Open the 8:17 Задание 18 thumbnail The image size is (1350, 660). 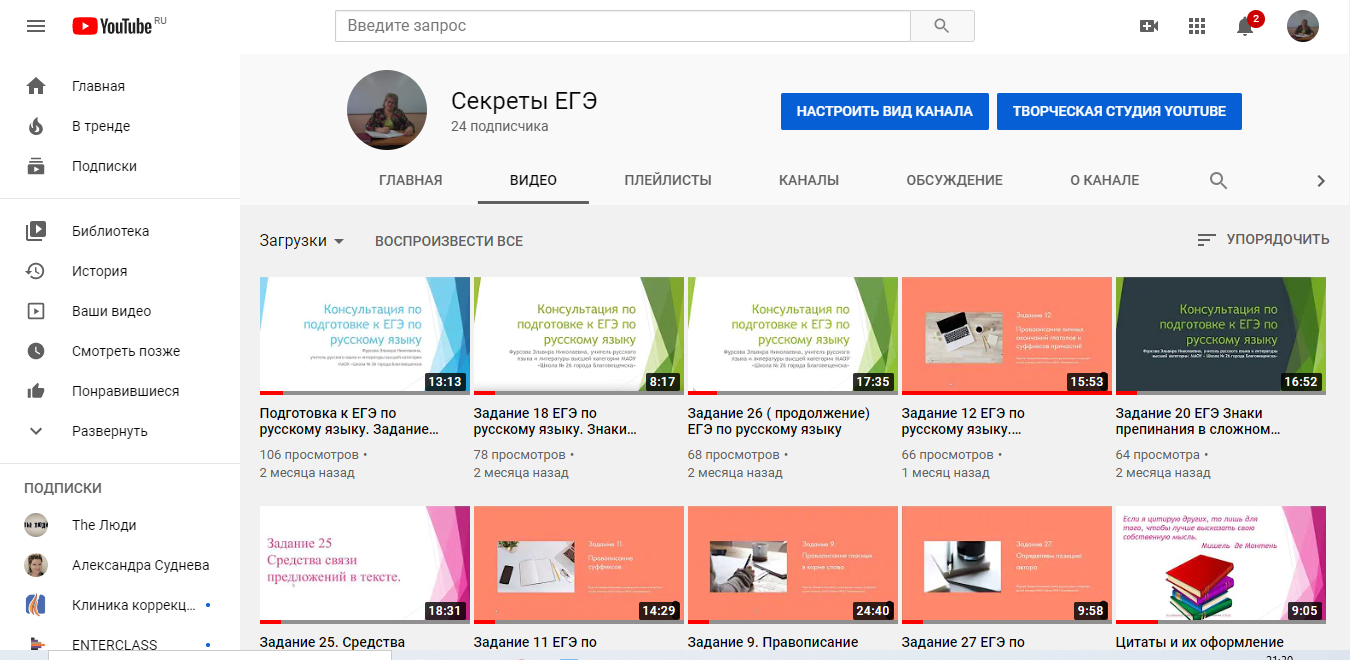click(579, 336)
